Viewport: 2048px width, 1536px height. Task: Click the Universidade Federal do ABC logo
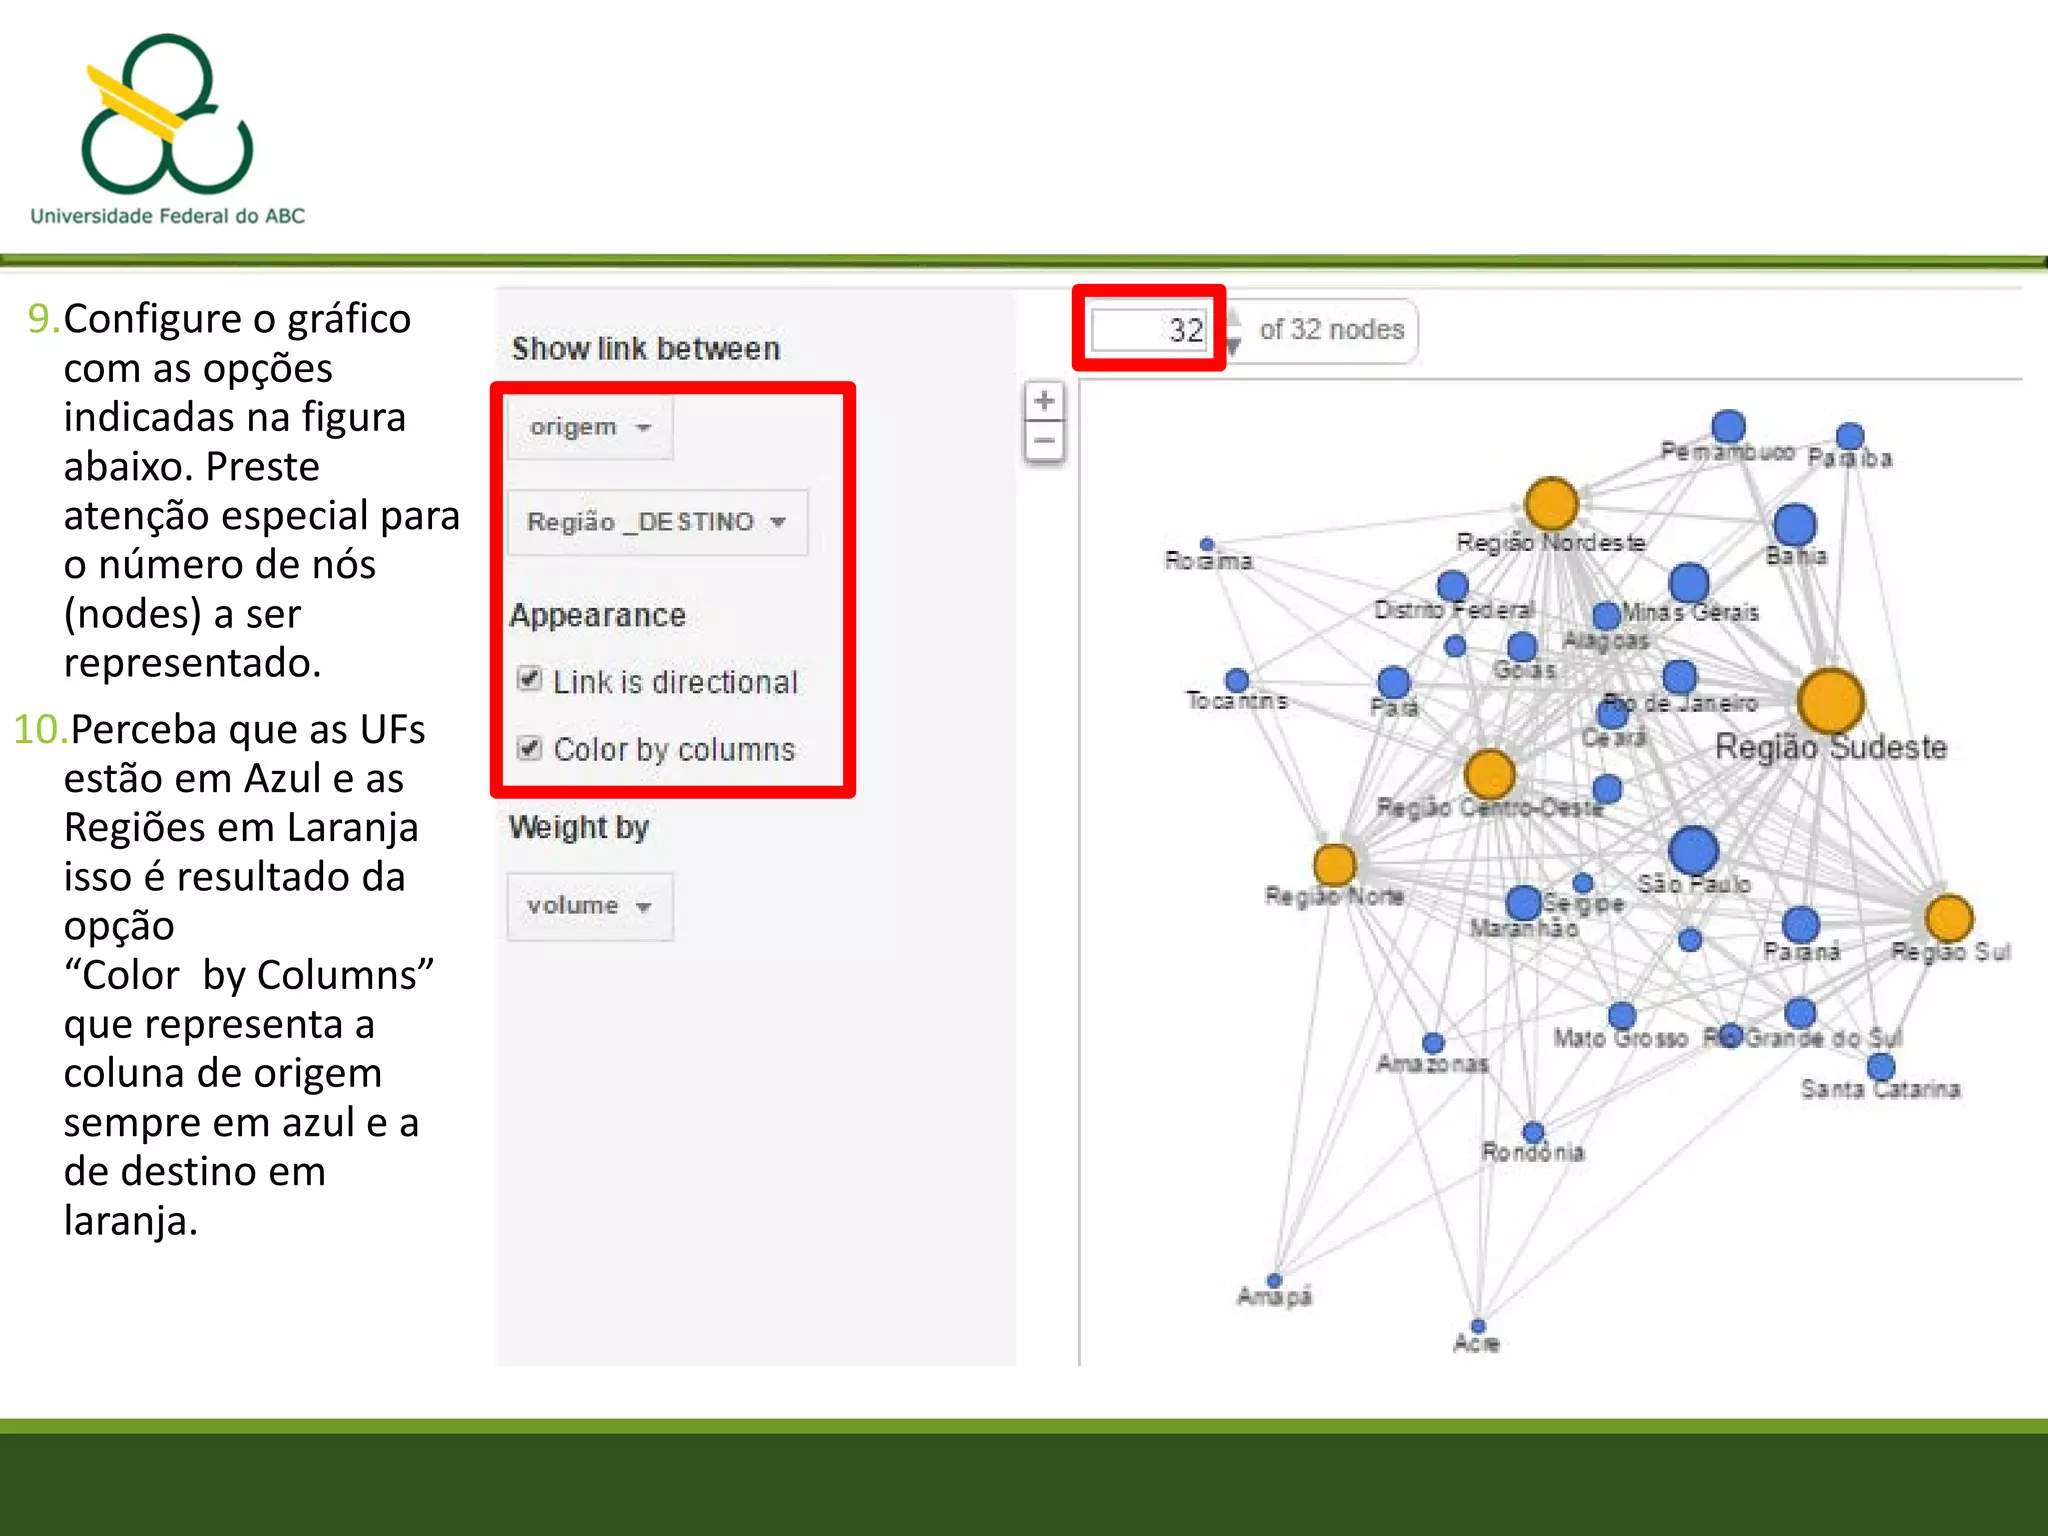point(168,129)
